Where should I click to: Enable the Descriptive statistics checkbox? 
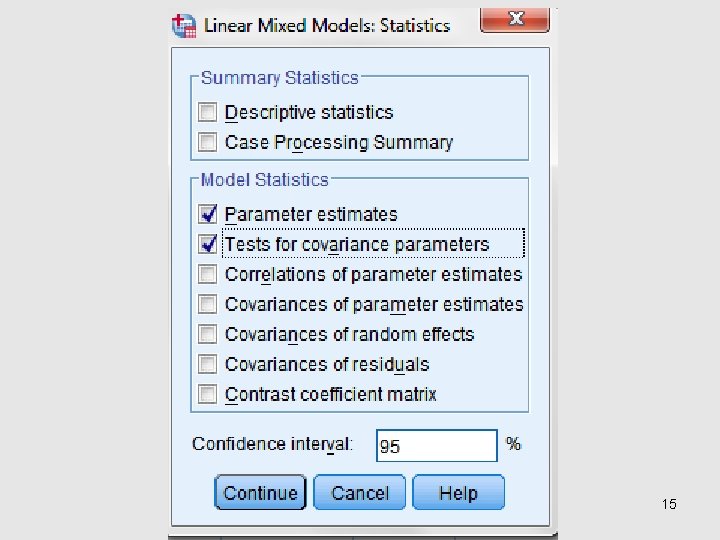[208, 113]
